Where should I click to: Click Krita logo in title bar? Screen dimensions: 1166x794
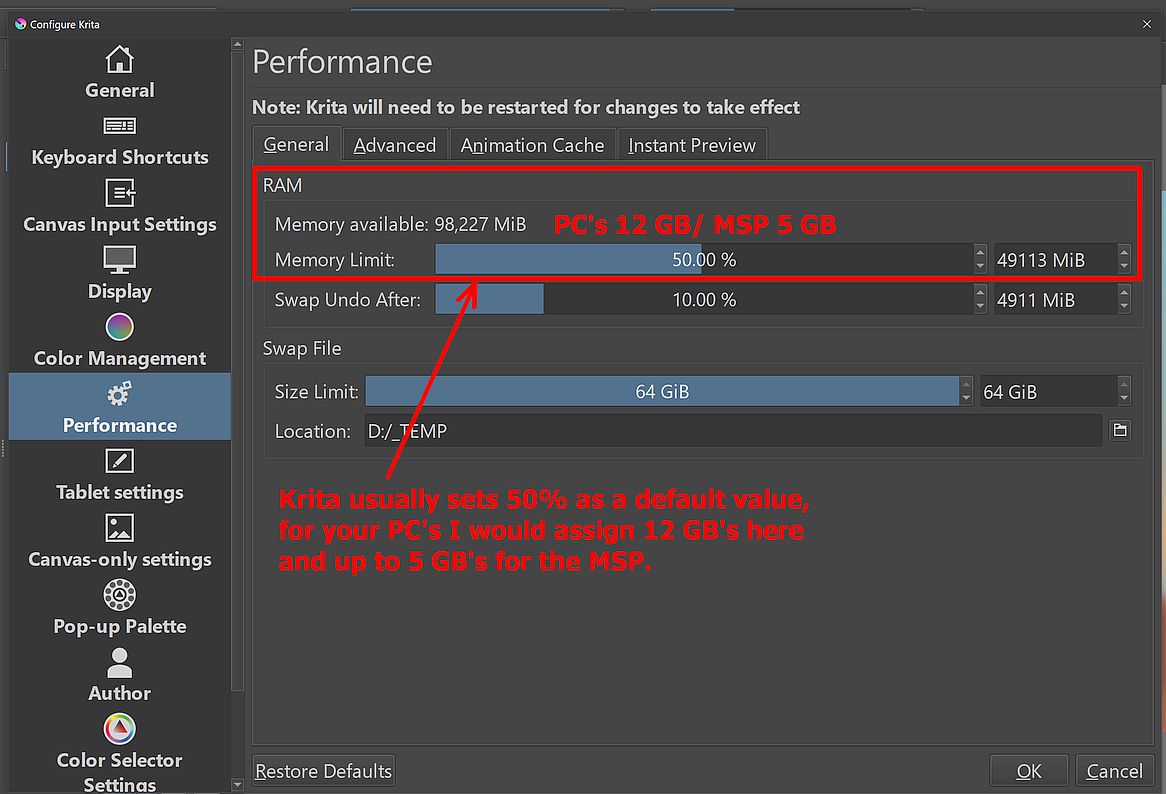click(x=20, y=24)
